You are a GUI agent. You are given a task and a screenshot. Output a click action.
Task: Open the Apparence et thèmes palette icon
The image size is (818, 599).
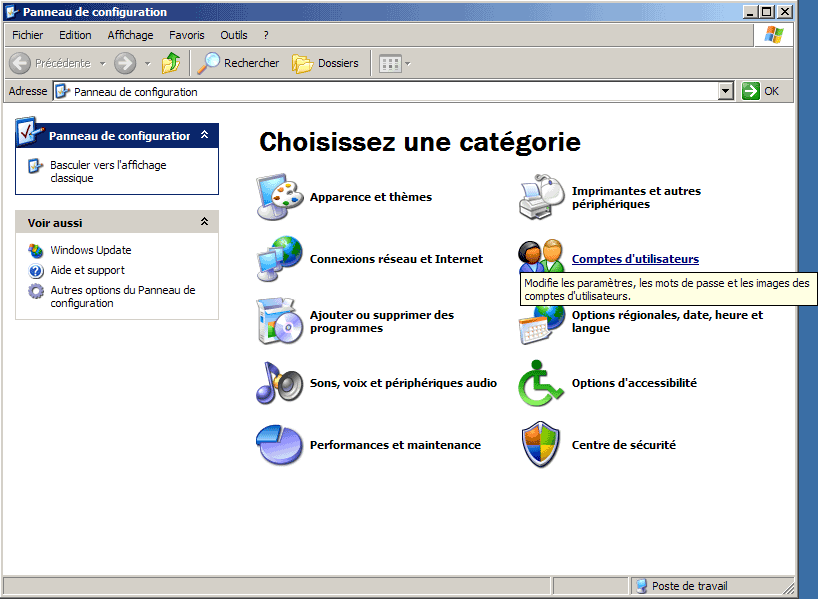279,197
